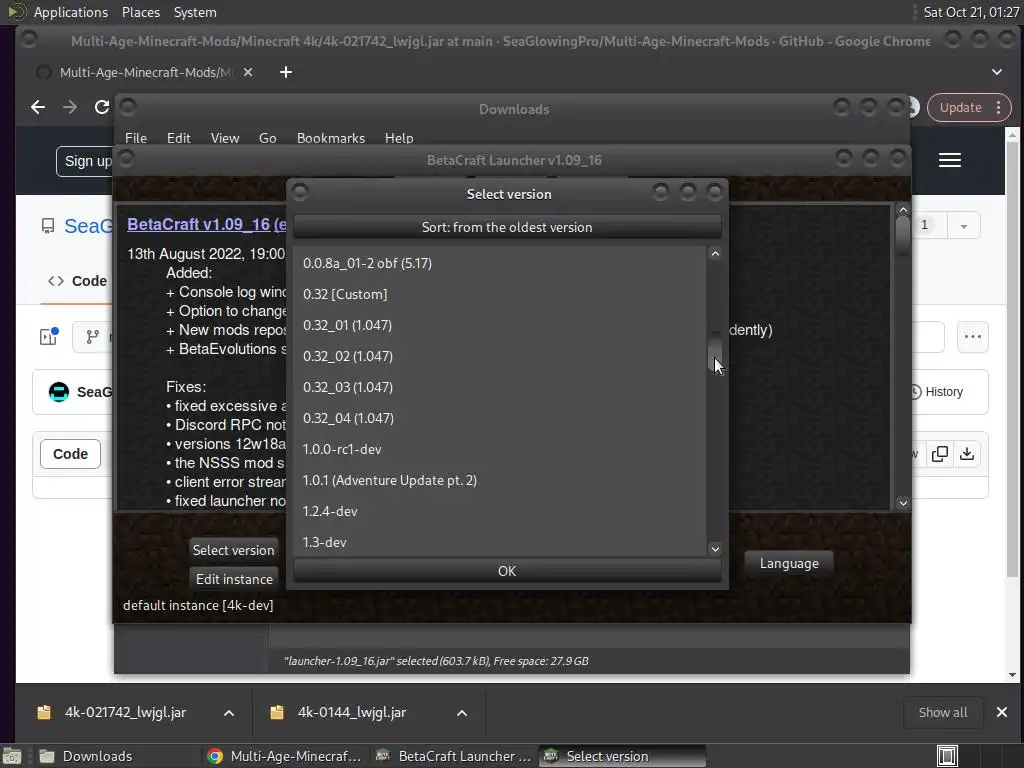1024x768 pixels.
Task: Expand the 4k-021742_lwjgl.jar download options
Action: tap(229, 712)
